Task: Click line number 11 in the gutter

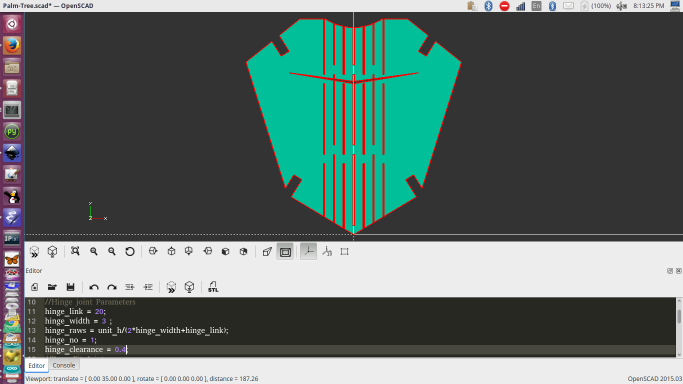Action: (x=31, y=311)
